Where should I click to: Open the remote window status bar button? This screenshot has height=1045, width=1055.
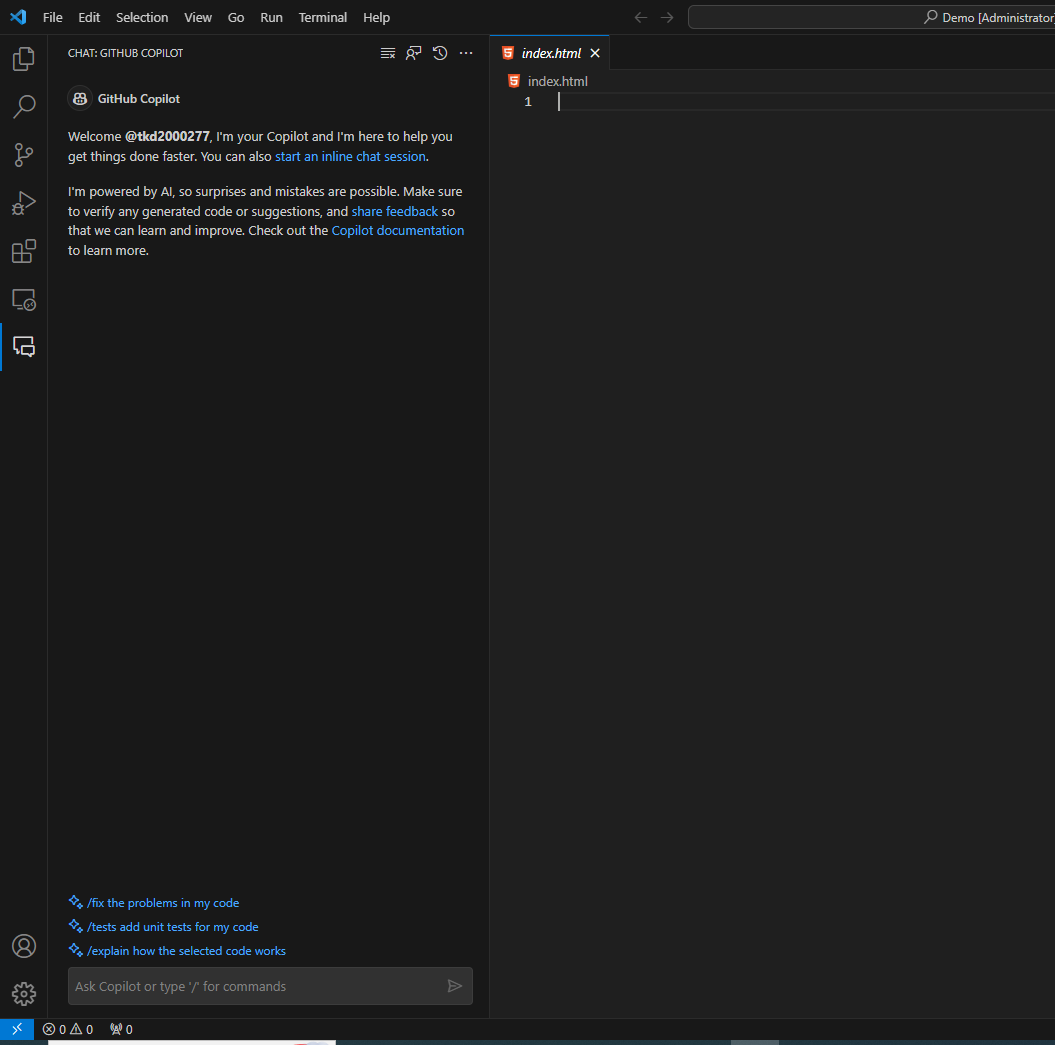pyautogui.click(x=17, y=1029)
